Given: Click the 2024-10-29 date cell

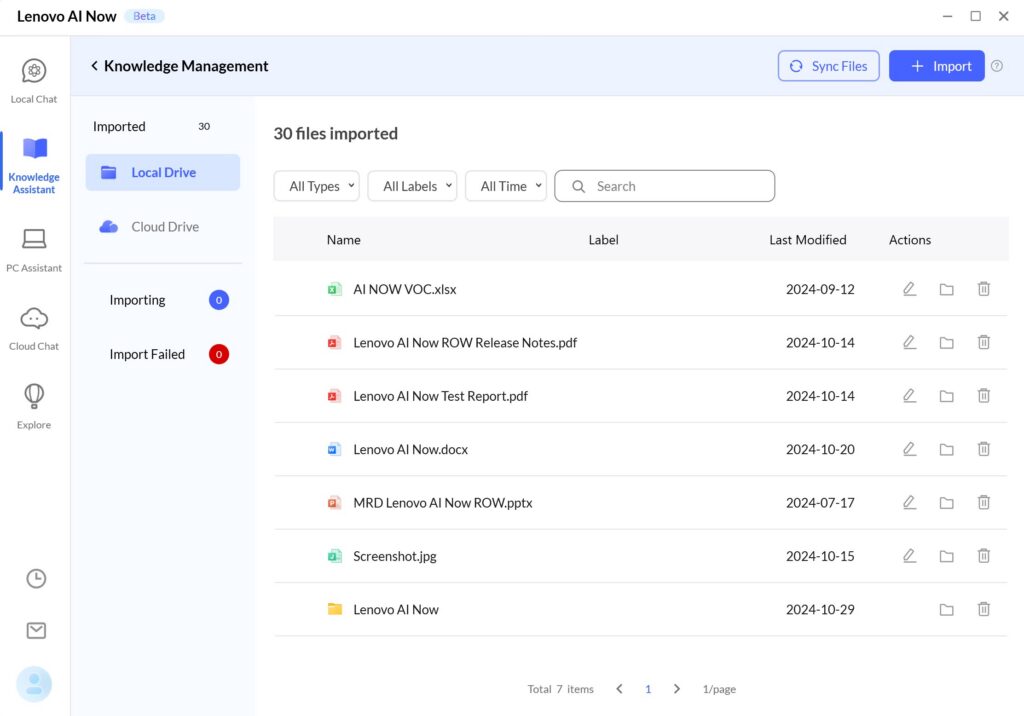Looking at the screenshot, I should click(820, 610).
